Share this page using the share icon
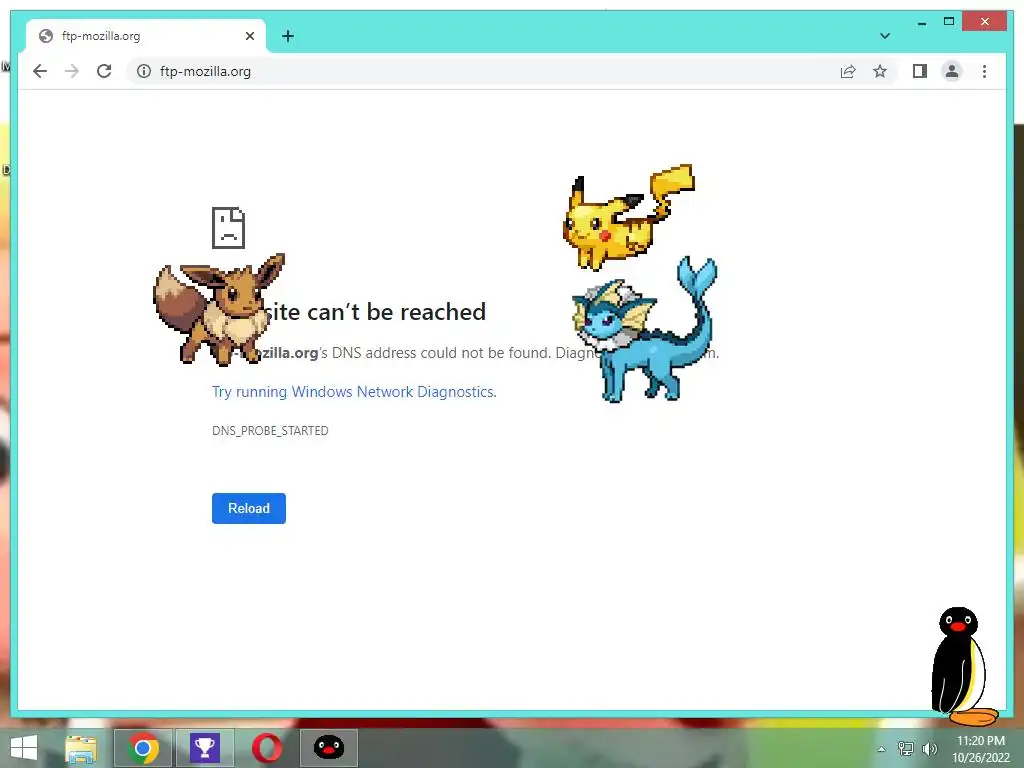The height and width of the screenshot is (768, 1024). coord(848,71)
